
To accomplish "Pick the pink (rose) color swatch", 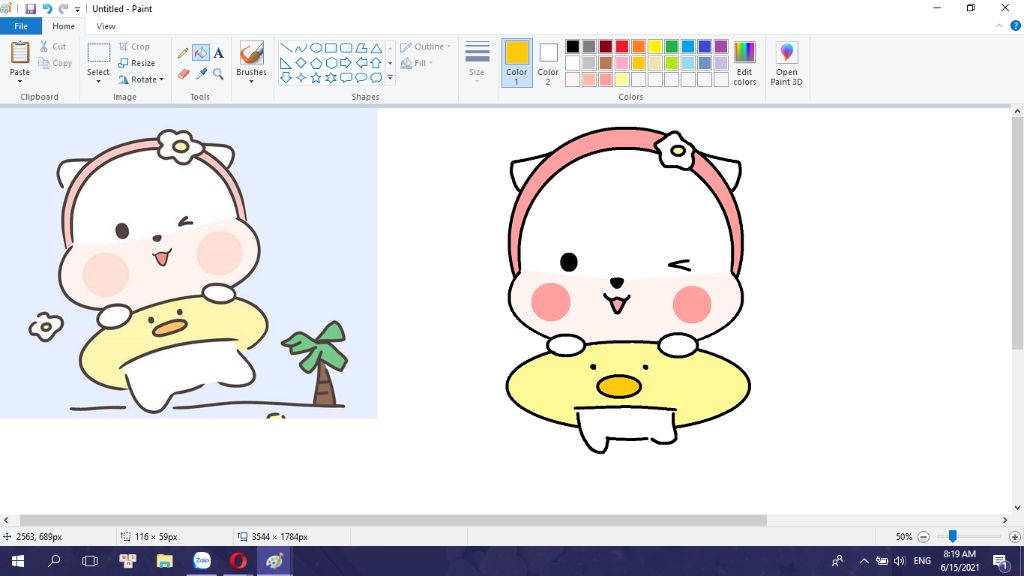I will [622, 63].
